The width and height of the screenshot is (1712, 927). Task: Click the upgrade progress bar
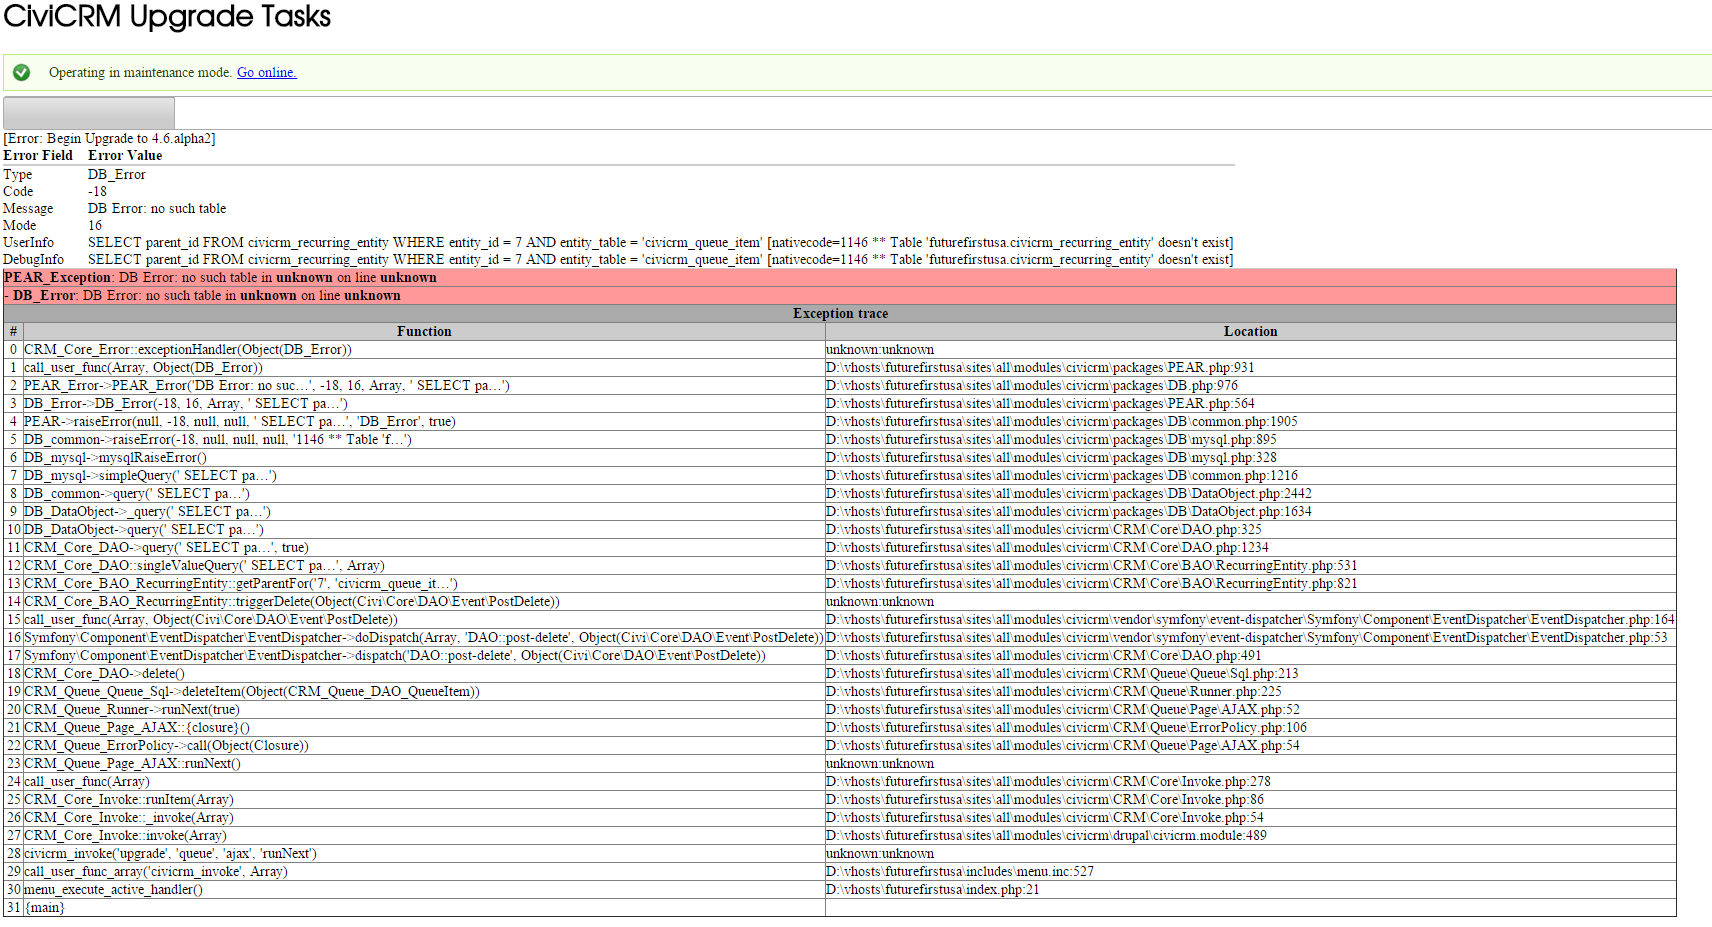[89, 112]
